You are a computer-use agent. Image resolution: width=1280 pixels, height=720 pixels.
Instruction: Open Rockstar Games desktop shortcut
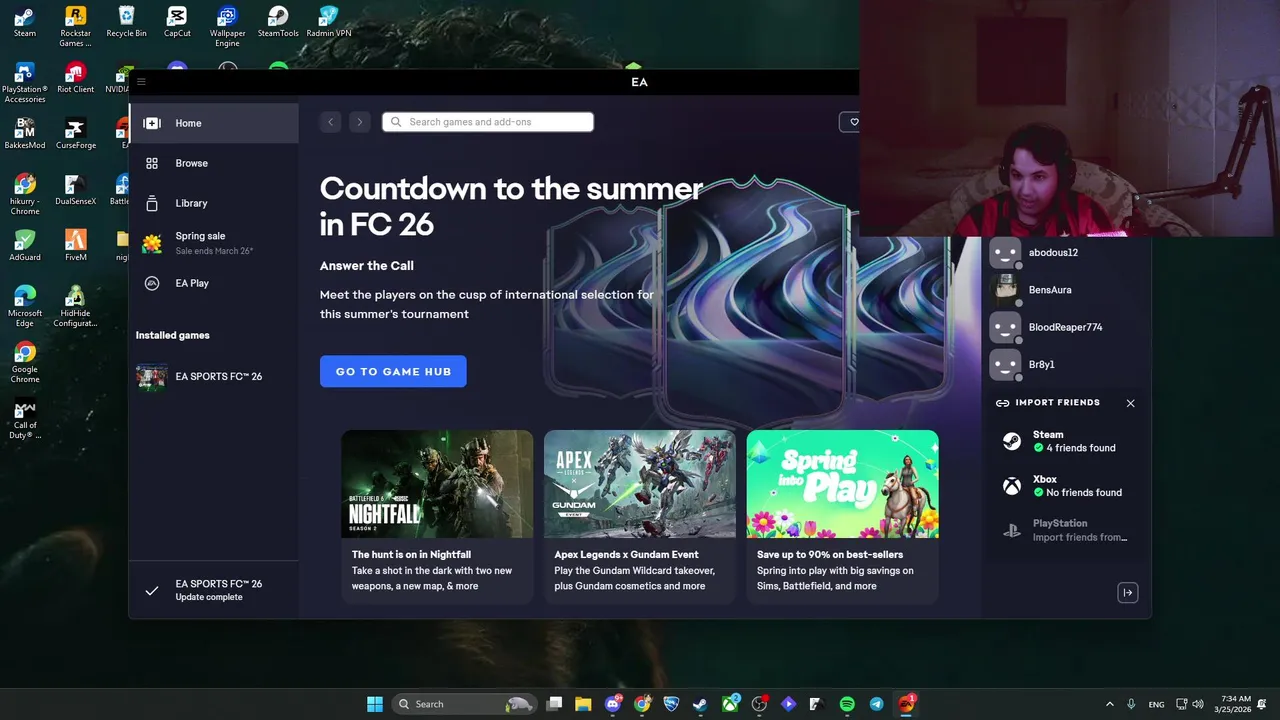[x=75, y=26]
